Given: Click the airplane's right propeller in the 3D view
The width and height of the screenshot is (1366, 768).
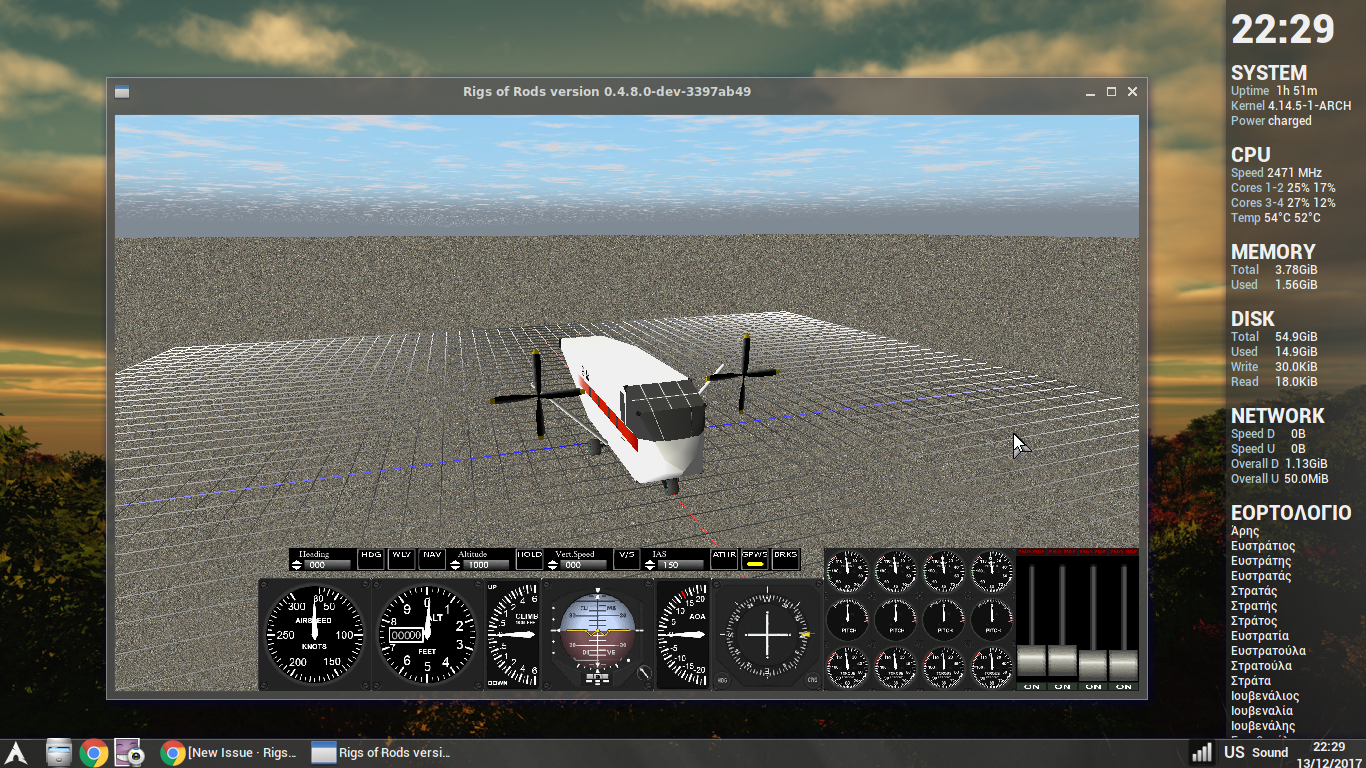Looking at the screenshot, I should tap(744, 374).
